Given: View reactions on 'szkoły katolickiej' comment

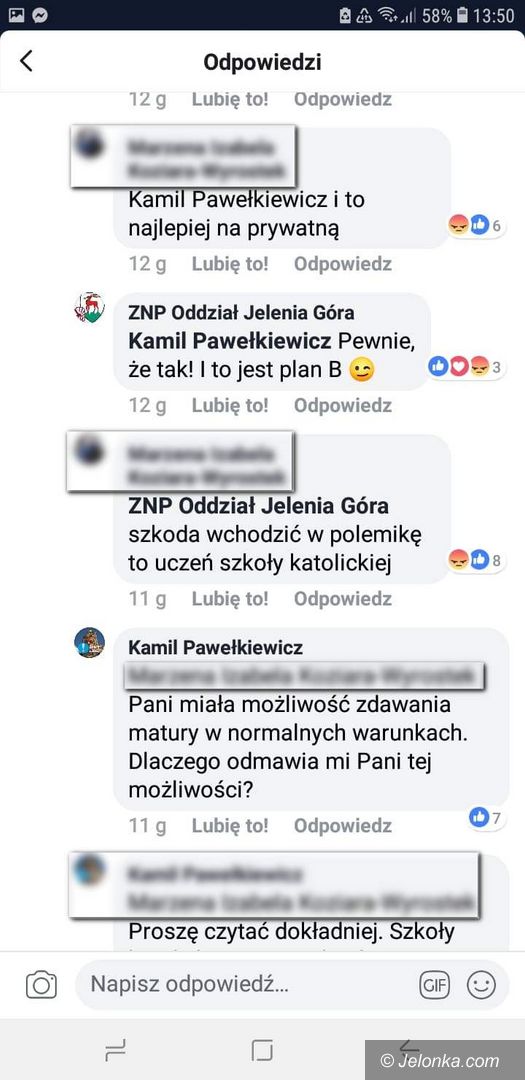Looking at the screenshot, I should pos(477,560).
